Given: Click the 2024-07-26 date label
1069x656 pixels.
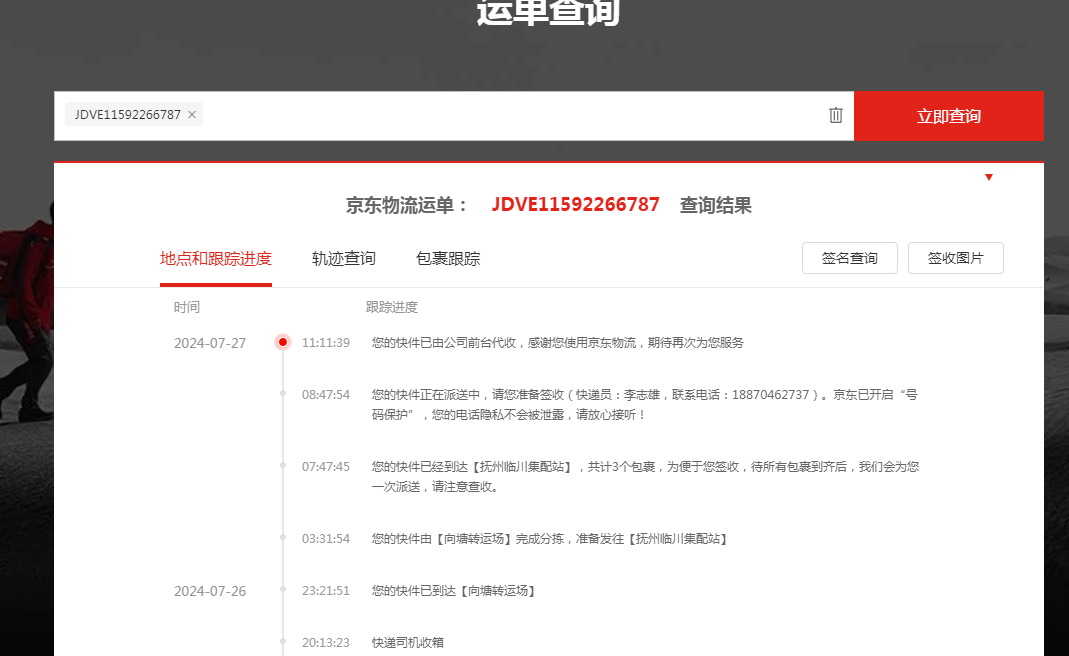Looking at the screenshot, I should [x=210, y=591].
